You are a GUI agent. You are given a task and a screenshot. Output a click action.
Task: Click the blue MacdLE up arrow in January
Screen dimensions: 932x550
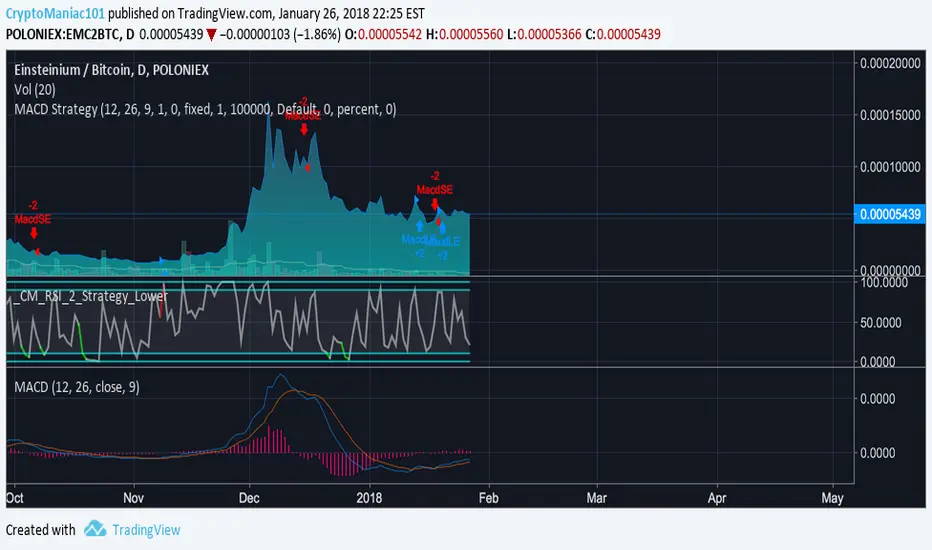coord(420,226)
